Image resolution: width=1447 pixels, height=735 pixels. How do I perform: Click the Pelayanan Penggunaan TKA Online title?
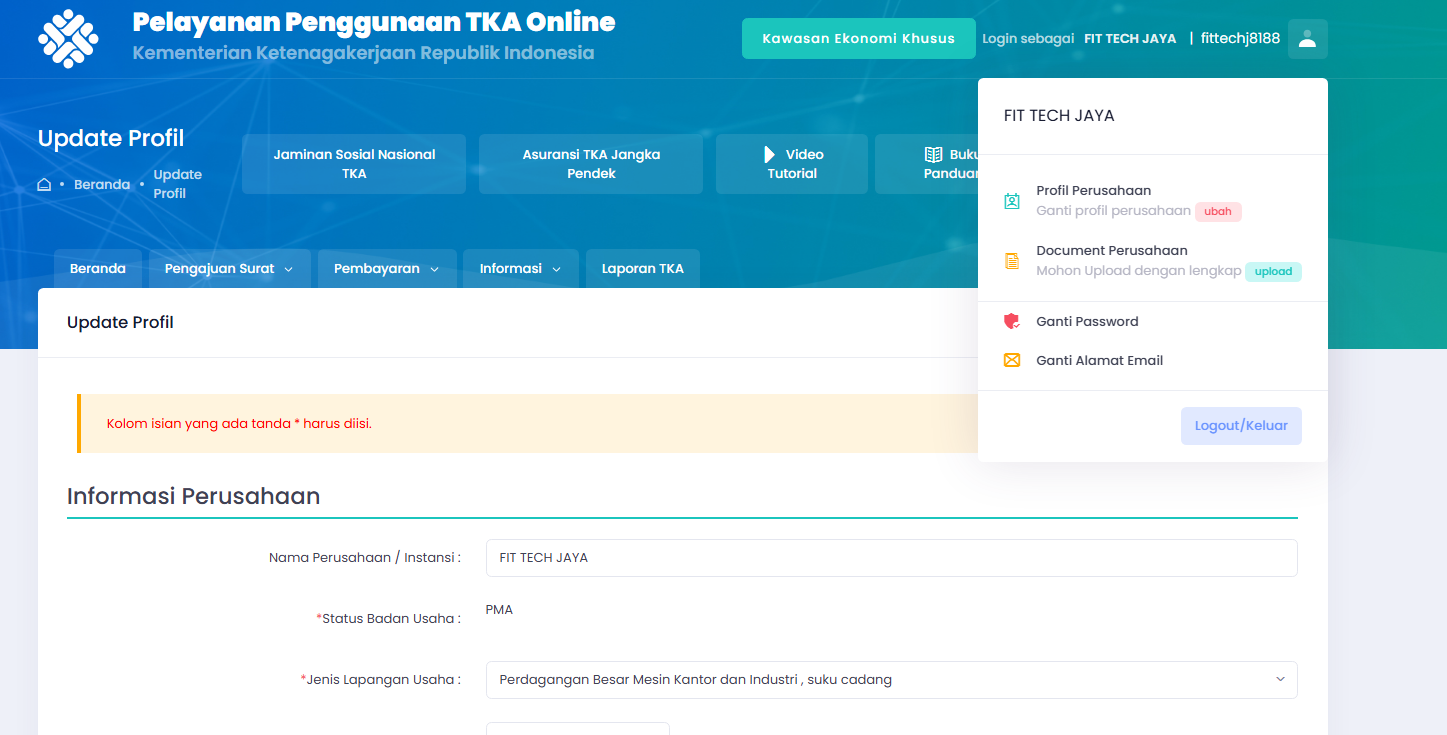pyautogui.click(x=374, y=22)
